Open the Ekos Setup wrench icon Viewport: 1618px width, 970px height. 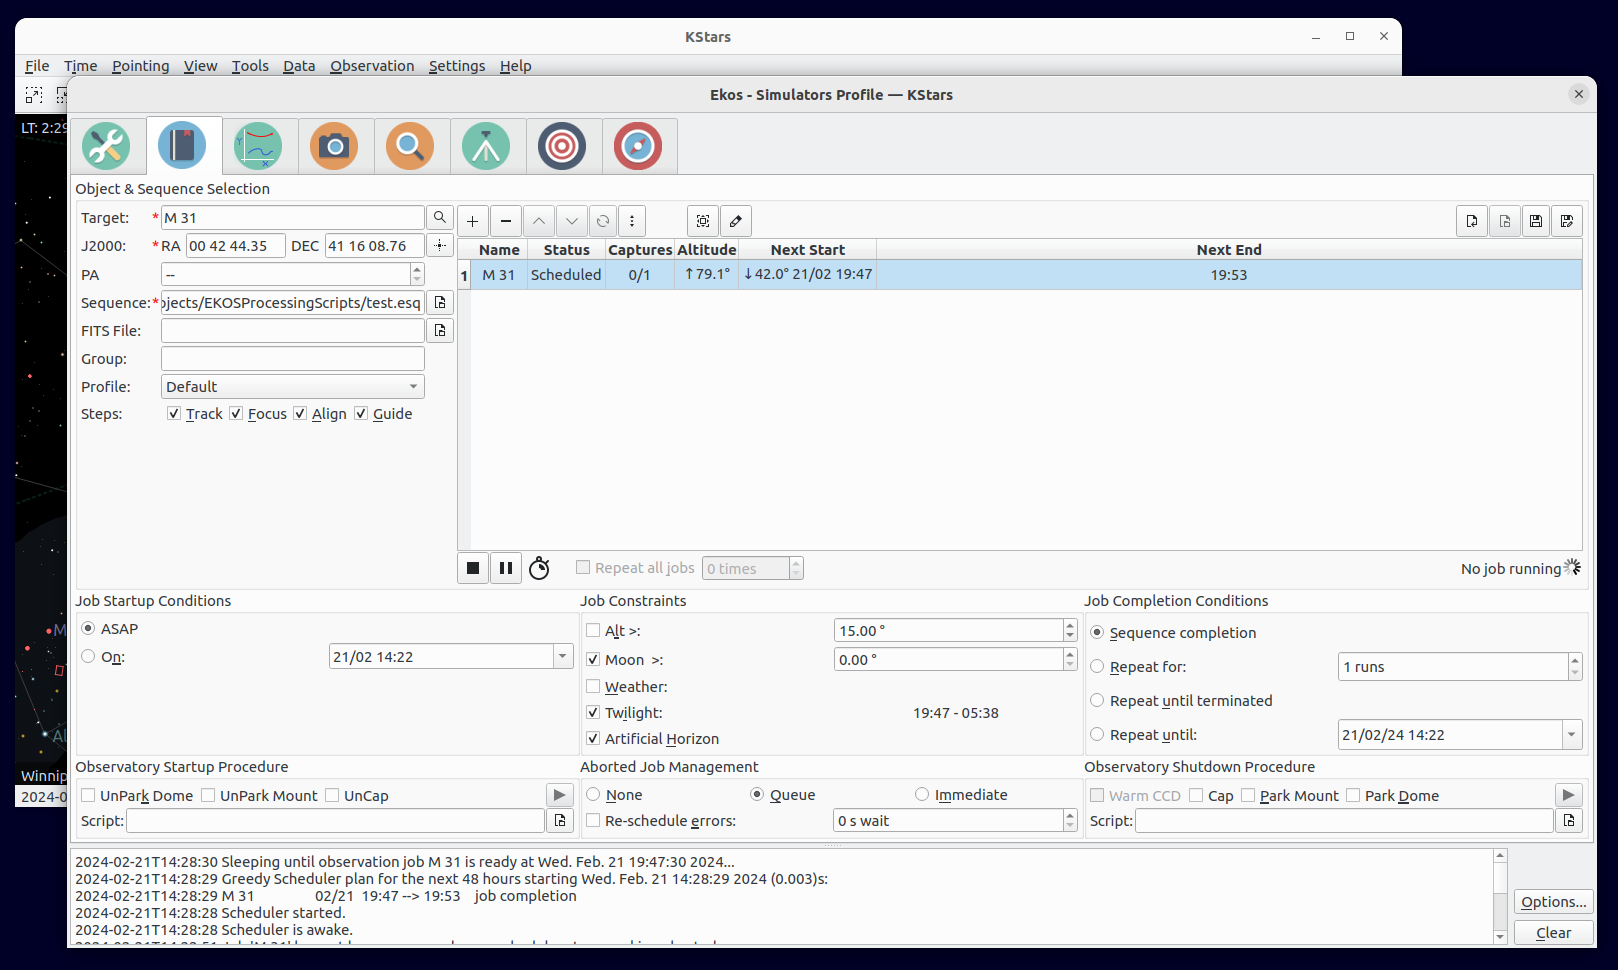click(108, 146)
